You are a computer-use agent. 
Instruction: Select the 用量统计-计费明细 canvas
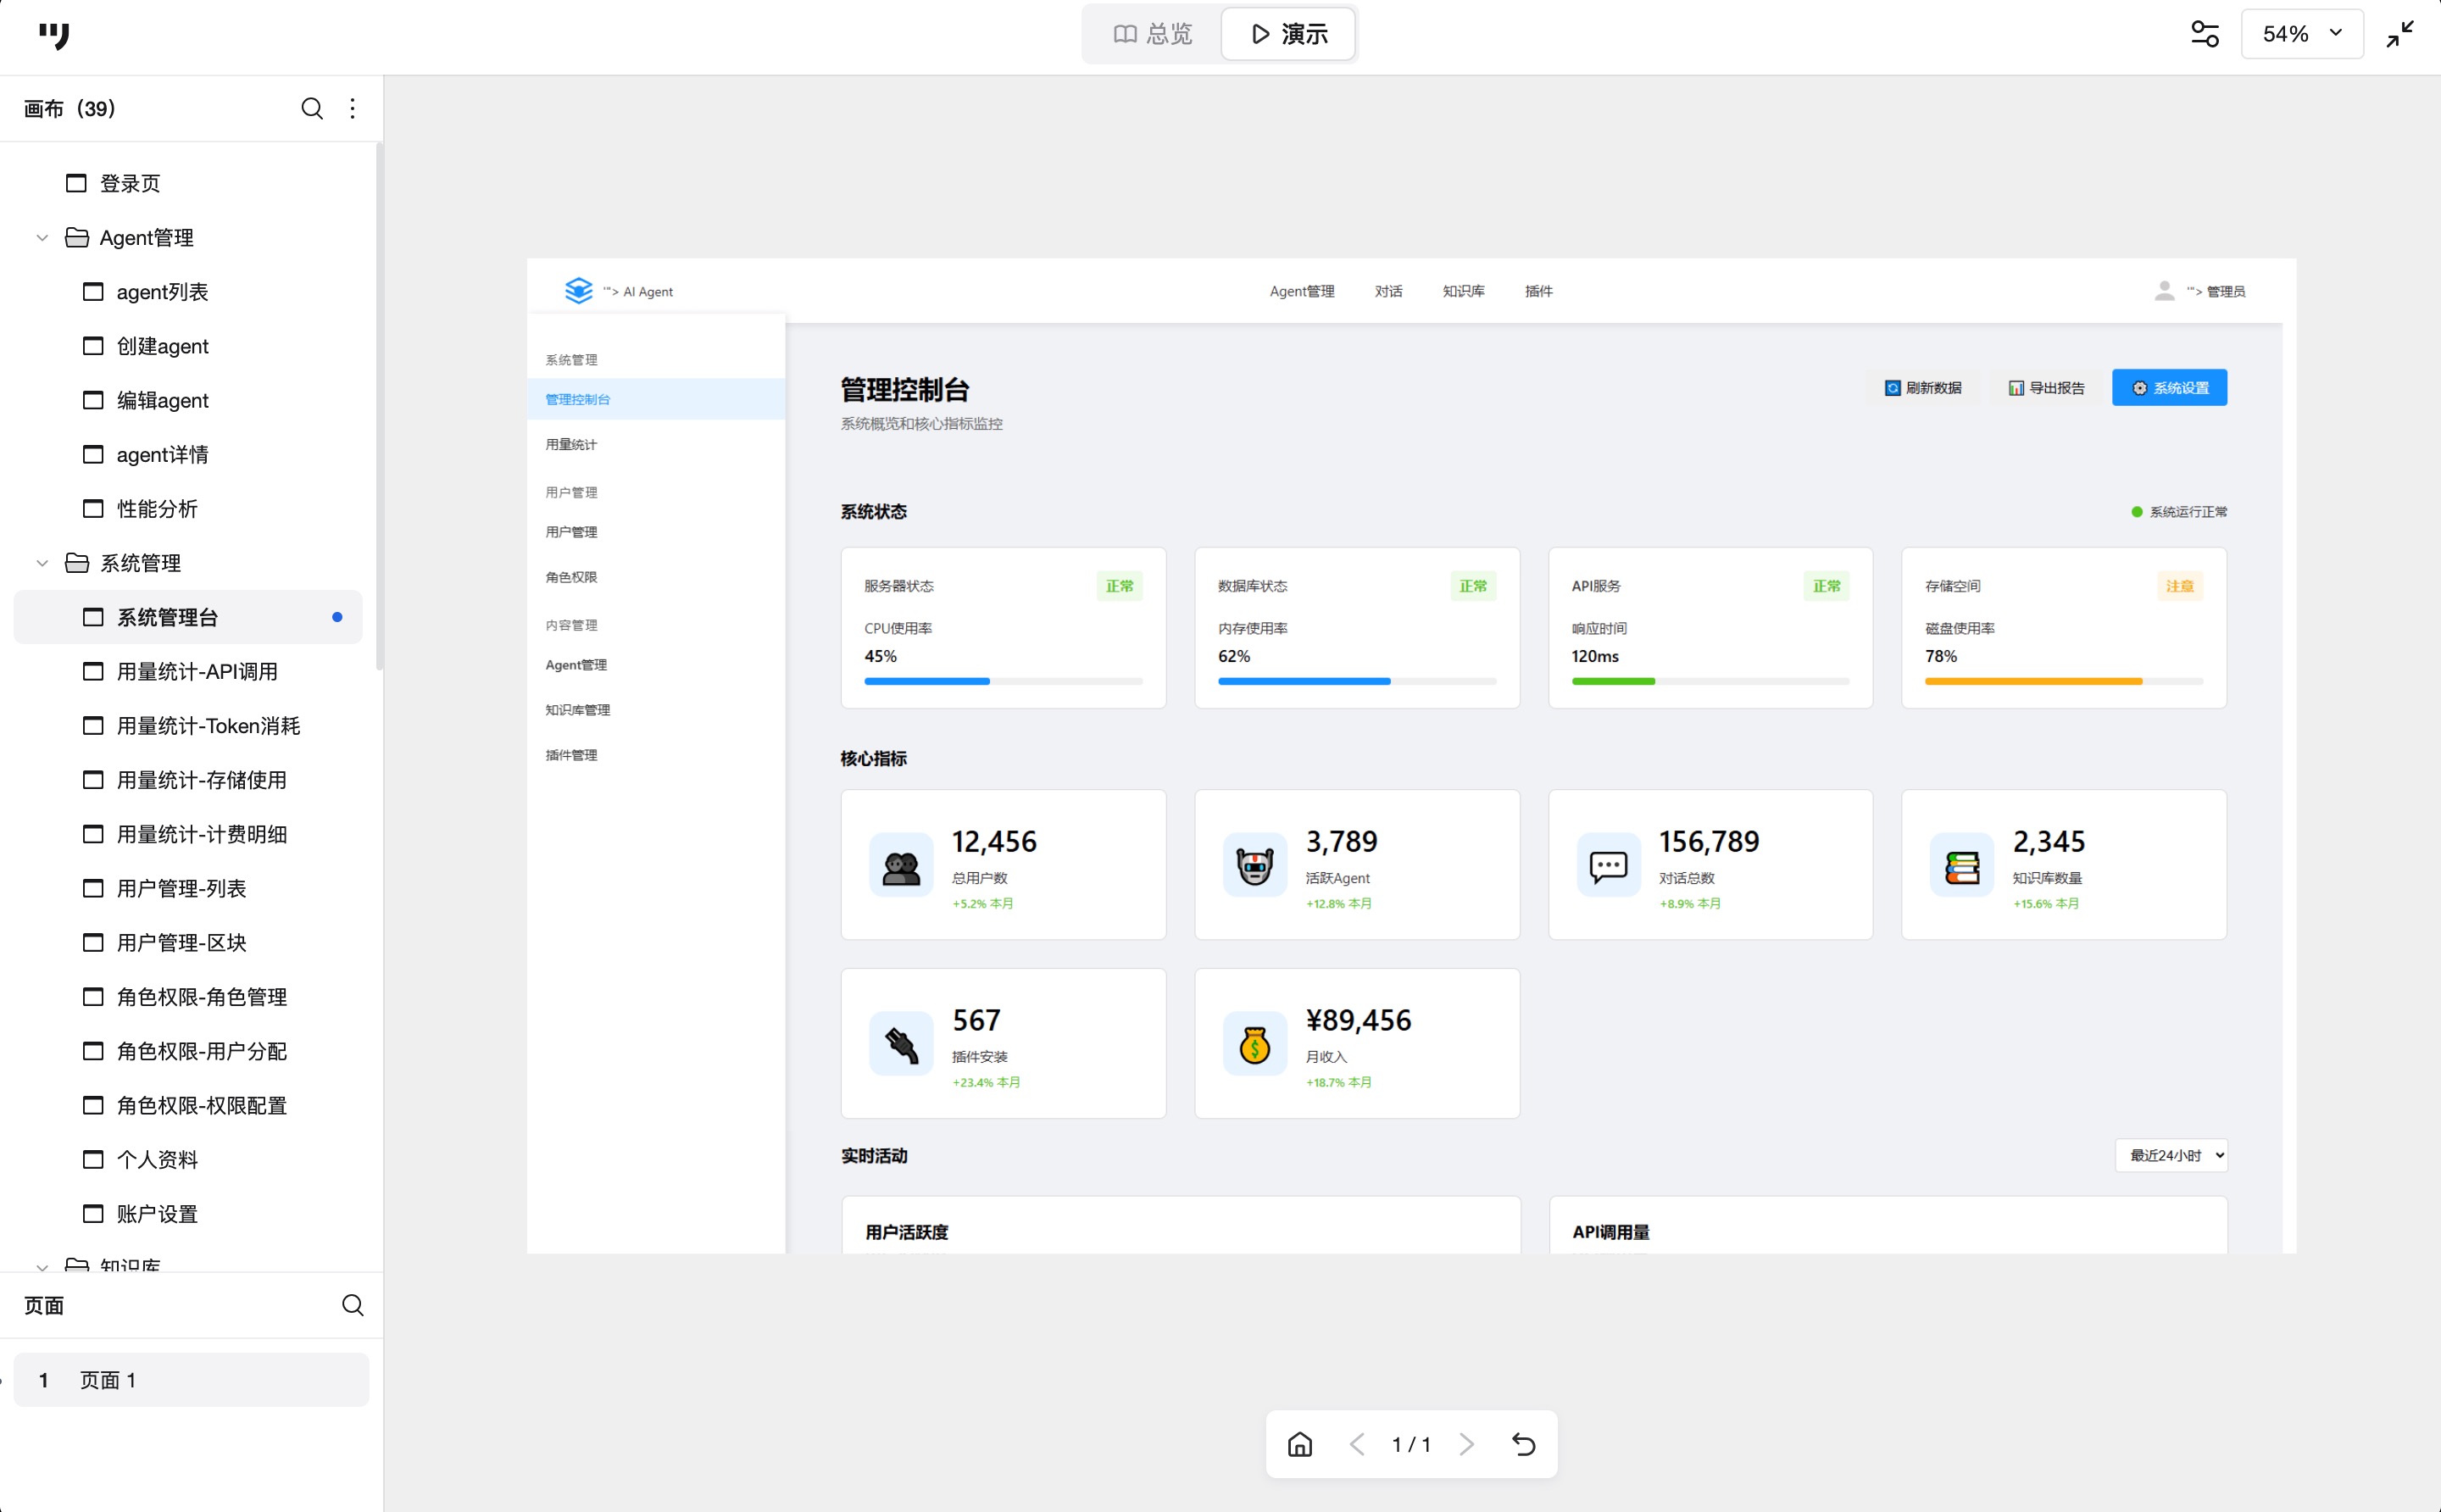188,834
